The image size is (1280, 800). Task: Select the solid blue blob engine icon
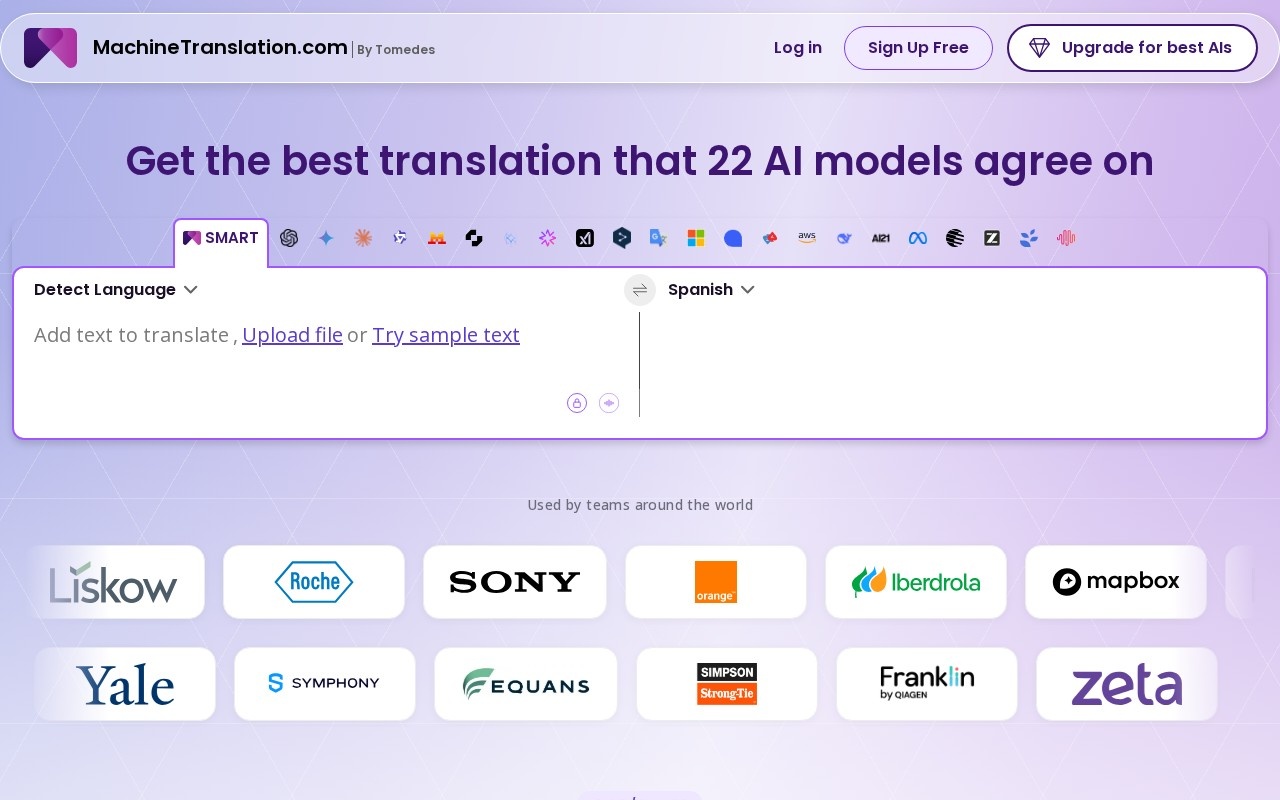click(733, 238)
